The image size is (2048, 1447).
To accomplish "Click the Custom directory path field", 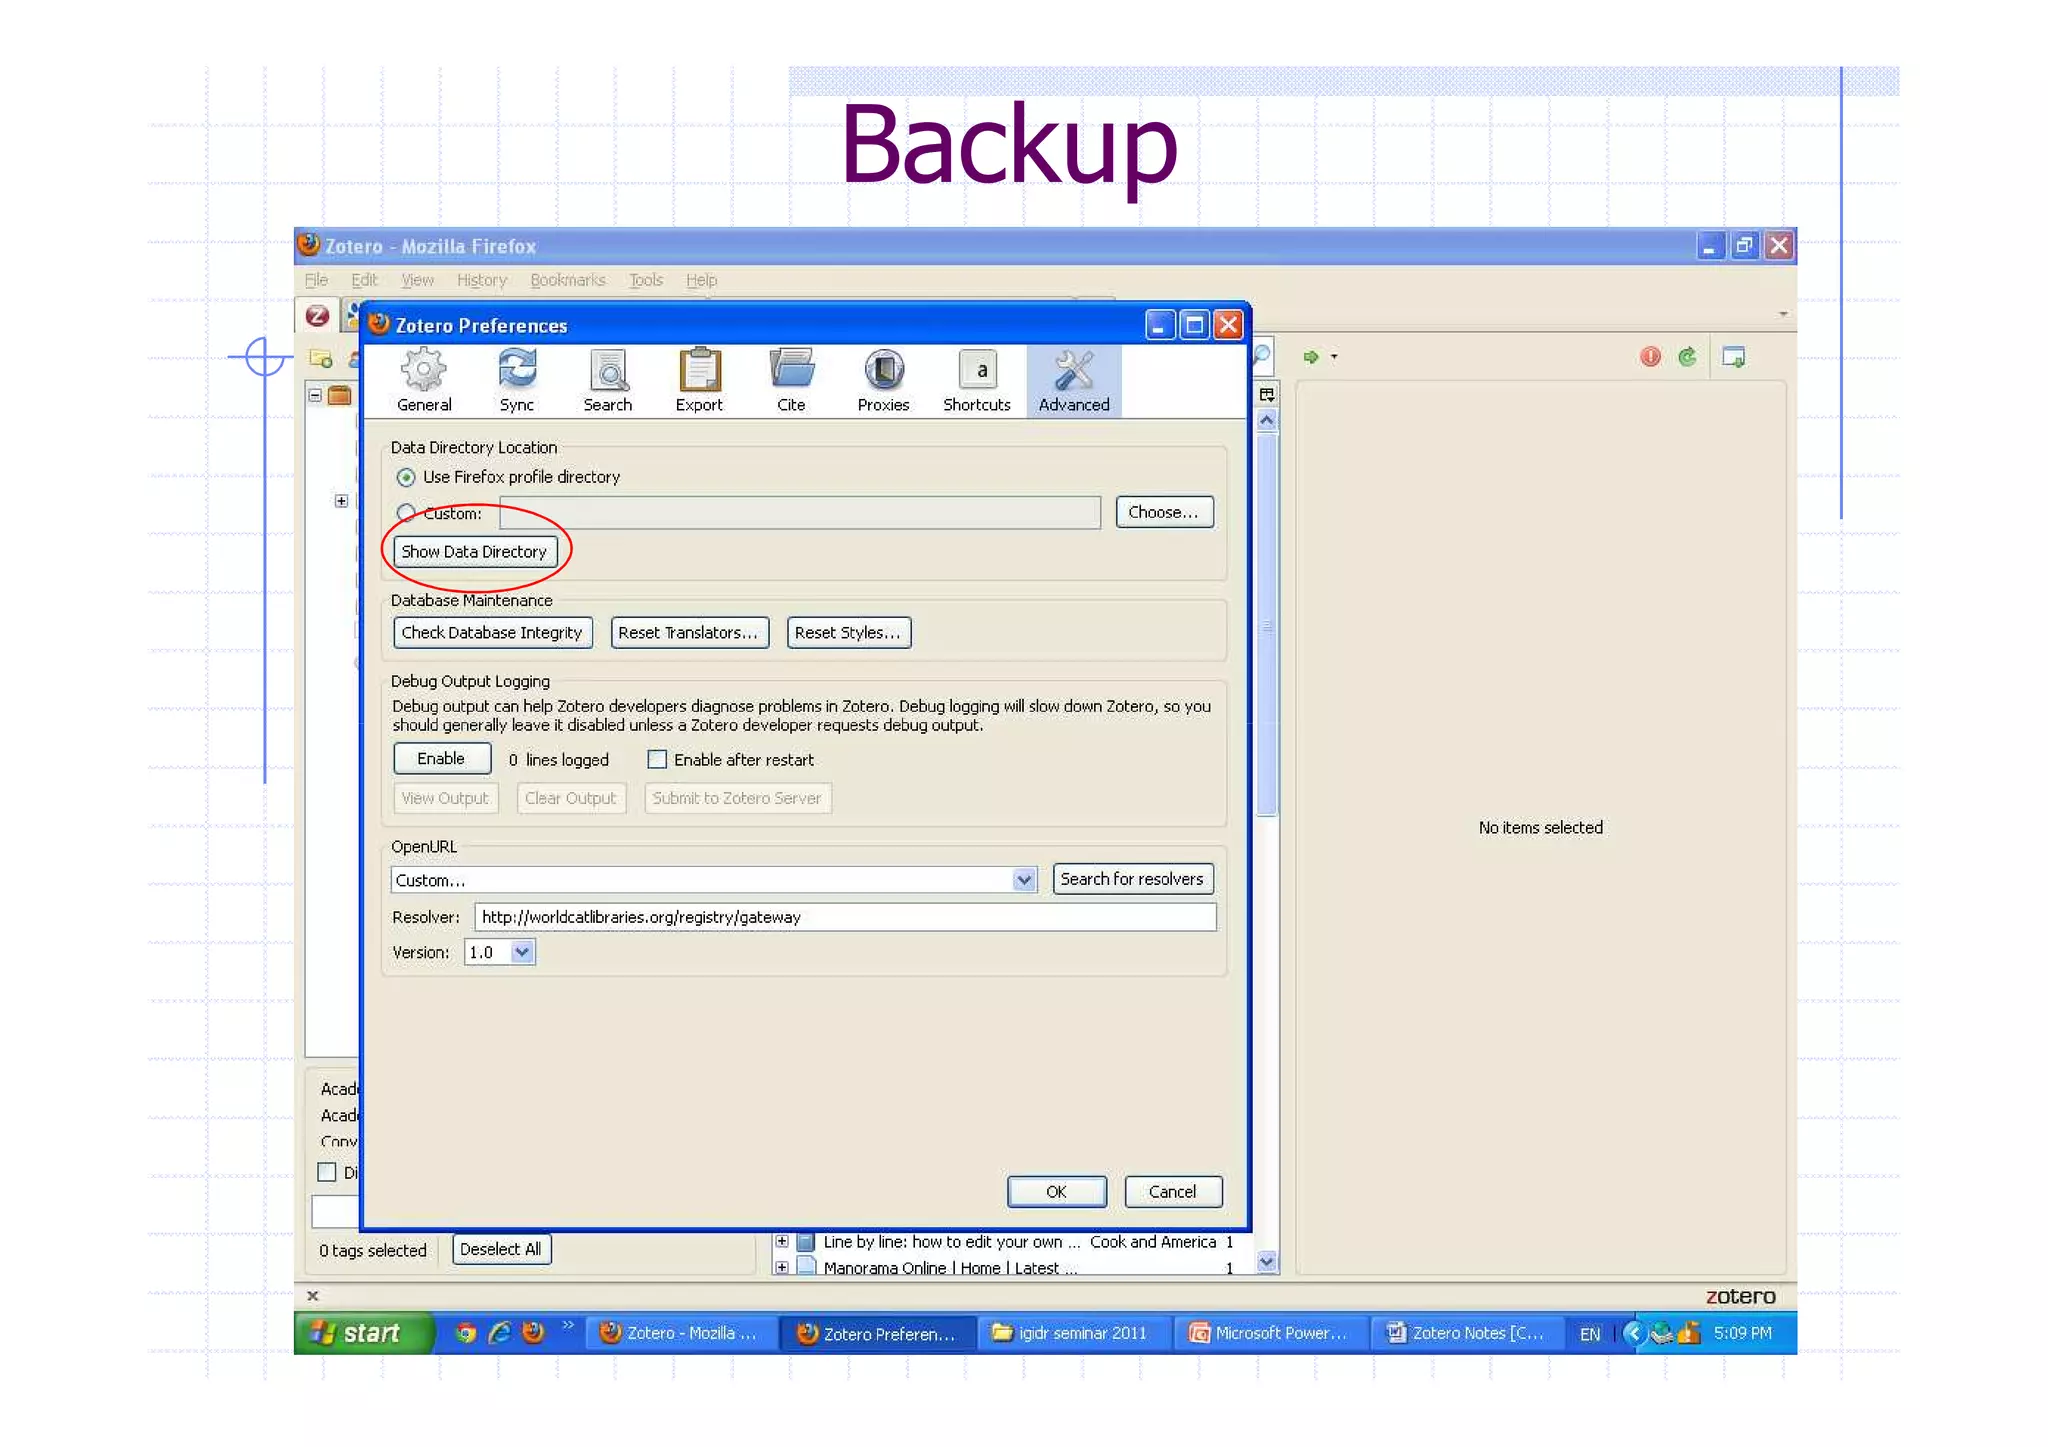I will click(800, 513).
